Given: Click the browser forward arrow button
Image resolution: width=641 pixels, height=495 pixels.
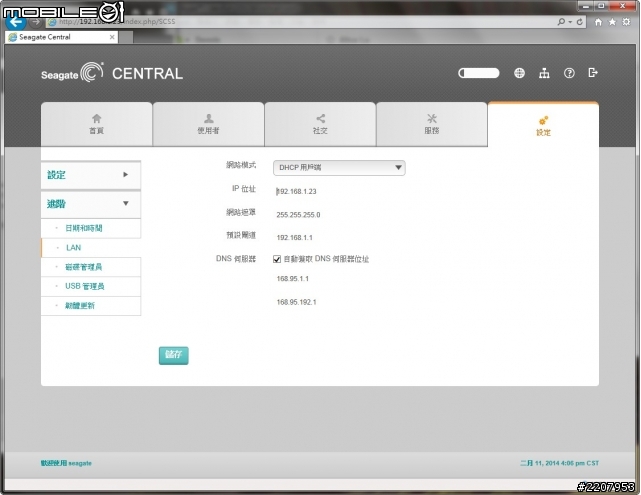Looking at the screenshot, I should pyautogui.click(x=36, y=22).
